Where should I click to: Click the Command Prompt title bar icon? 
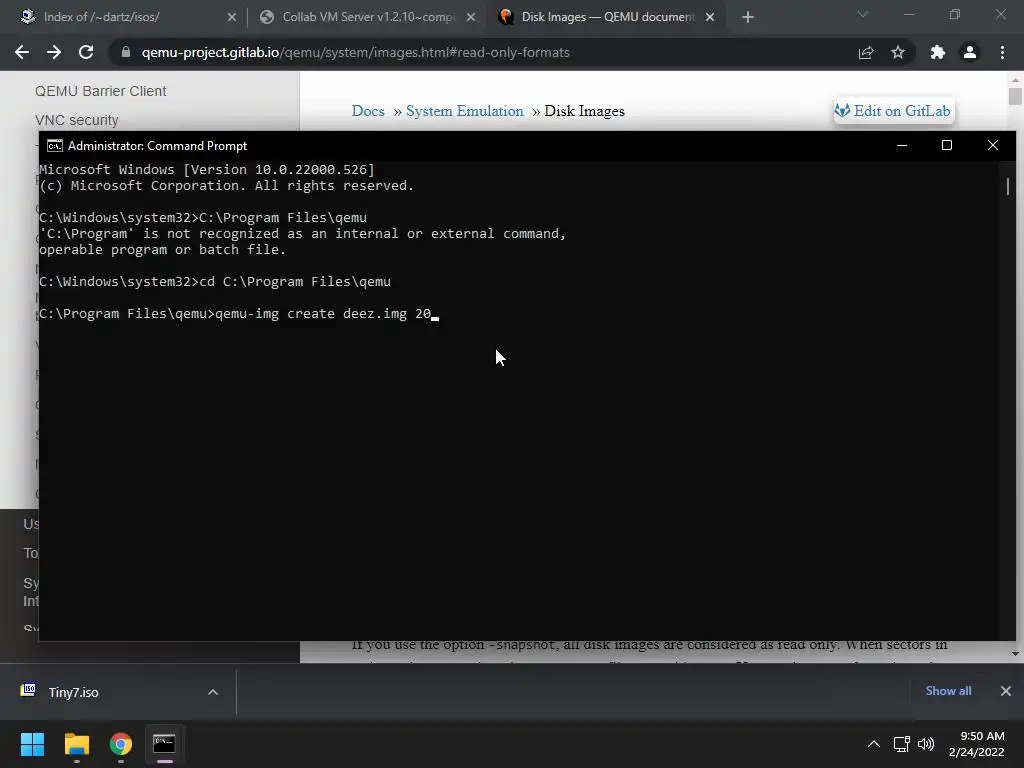point(55,146)
